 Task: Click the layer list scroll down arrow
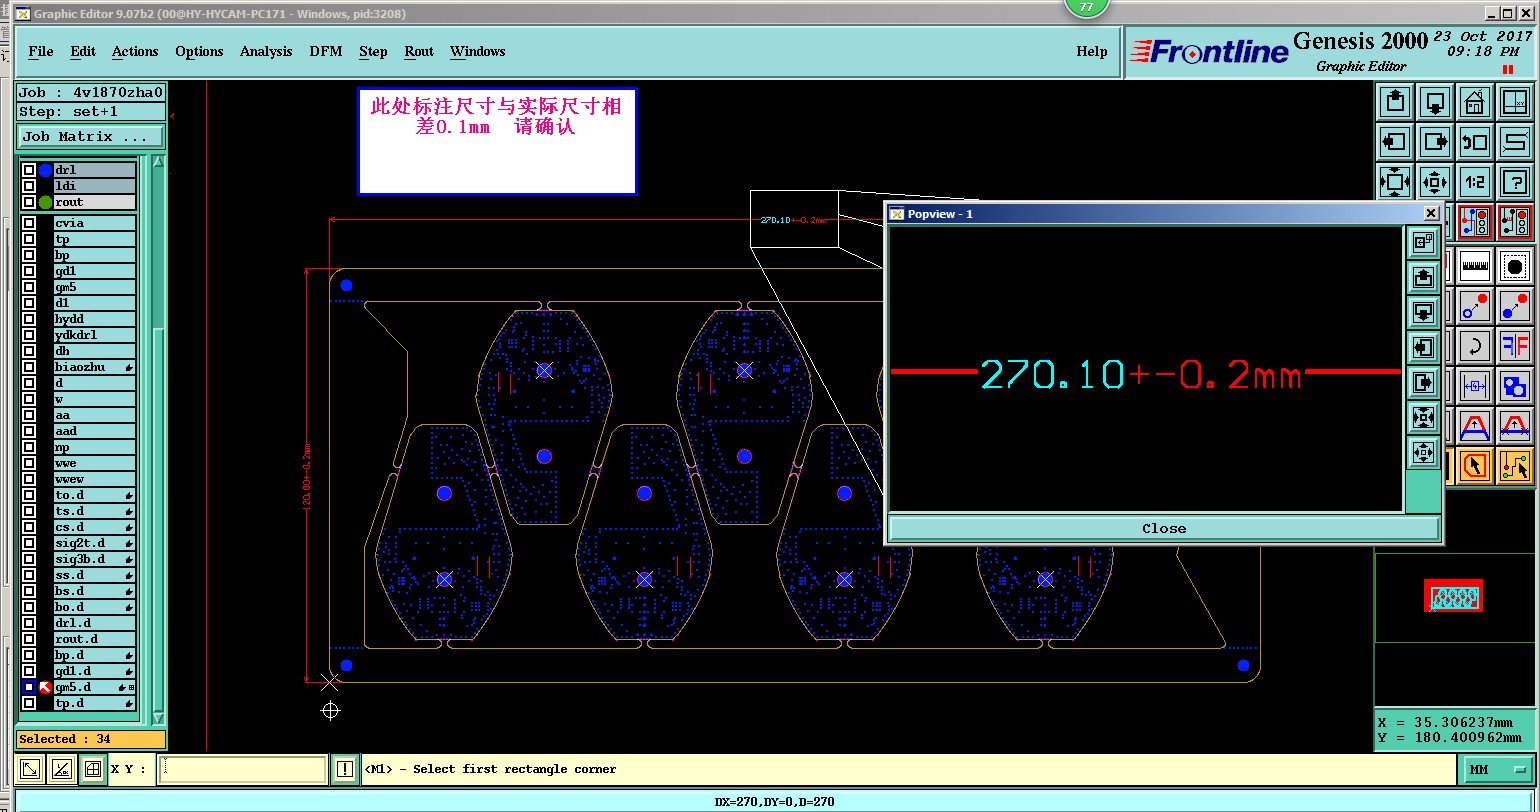pyautogui.click(x=158, y=717)
